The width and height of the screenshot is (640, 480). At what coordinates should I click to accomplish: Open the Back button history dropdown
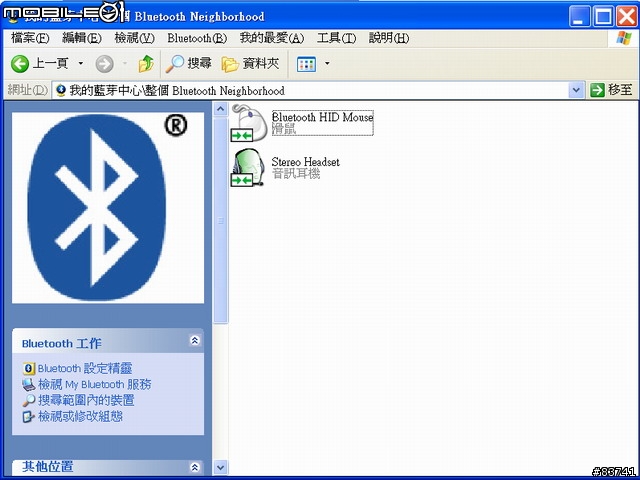tap(81, 64)
